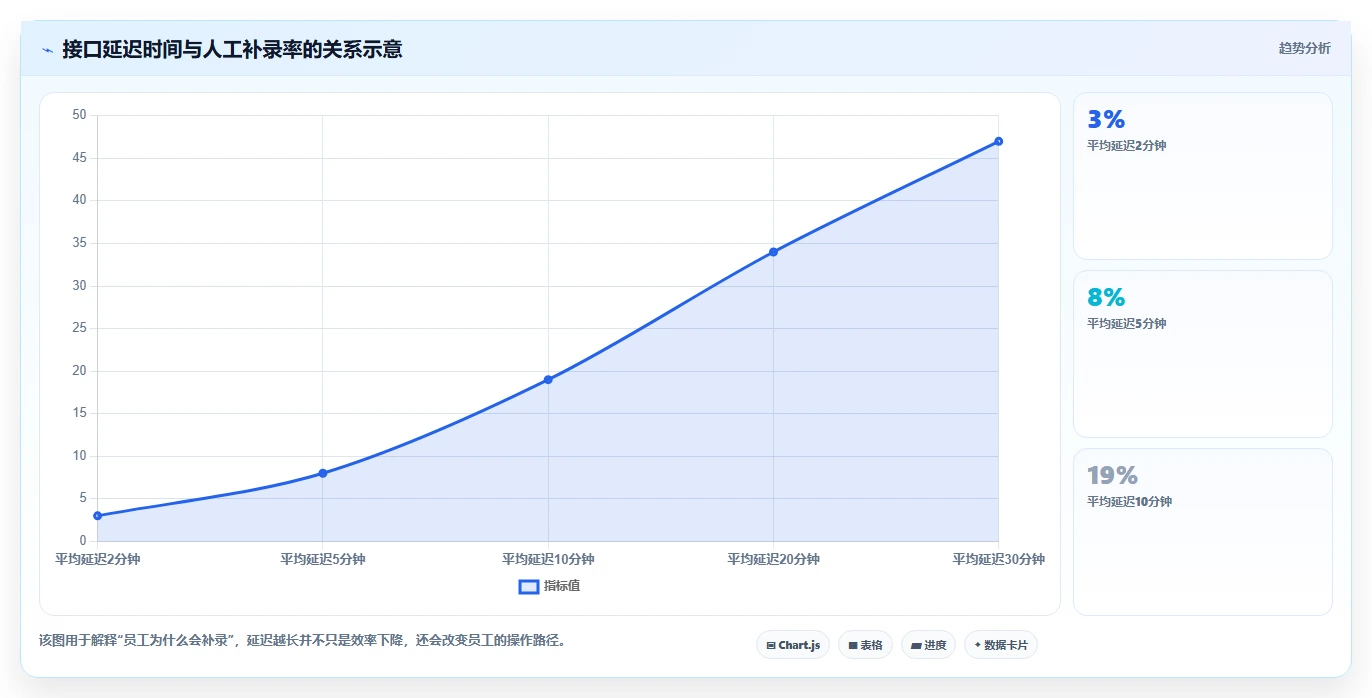Click the data point at 平均延迟10分钟
The image size is (1372, 698).
tap(548, 380)
